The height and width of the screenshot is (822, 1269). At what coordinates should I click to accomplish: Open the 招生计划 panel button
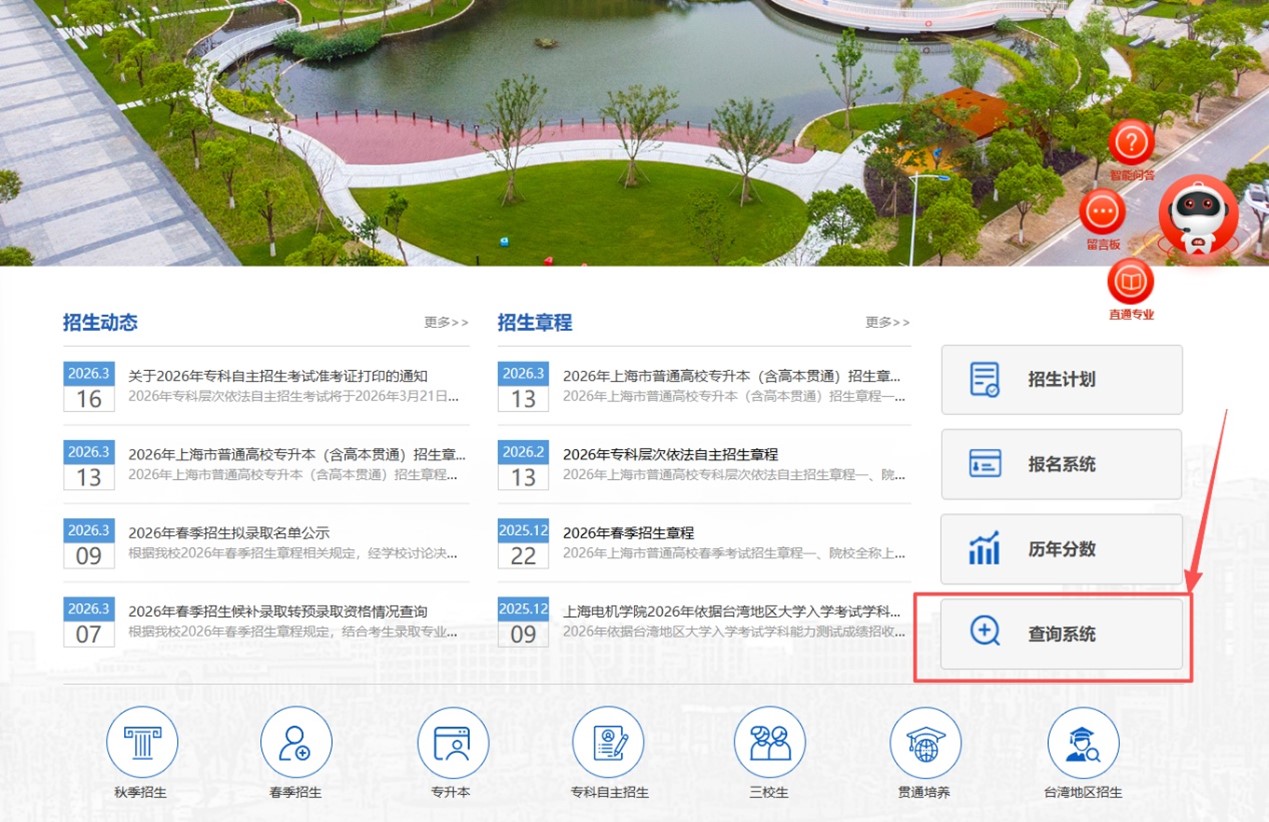1061,379
